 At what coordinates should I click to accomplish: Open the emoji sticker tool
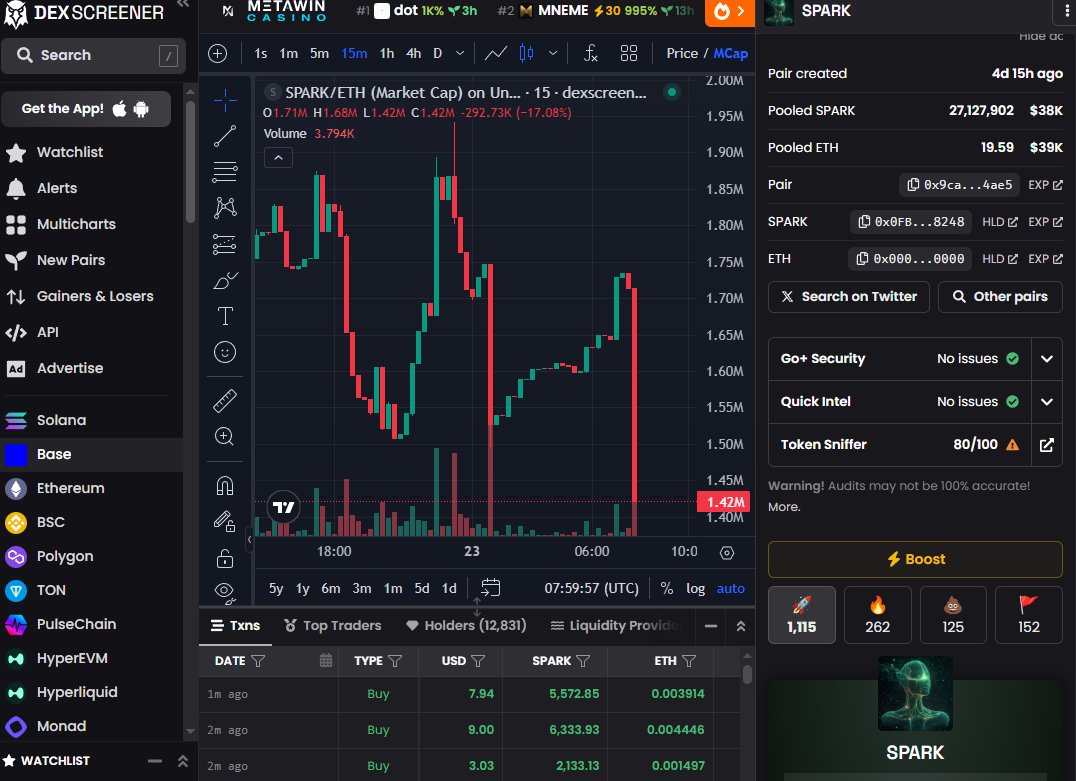click(x=224, y=352)
